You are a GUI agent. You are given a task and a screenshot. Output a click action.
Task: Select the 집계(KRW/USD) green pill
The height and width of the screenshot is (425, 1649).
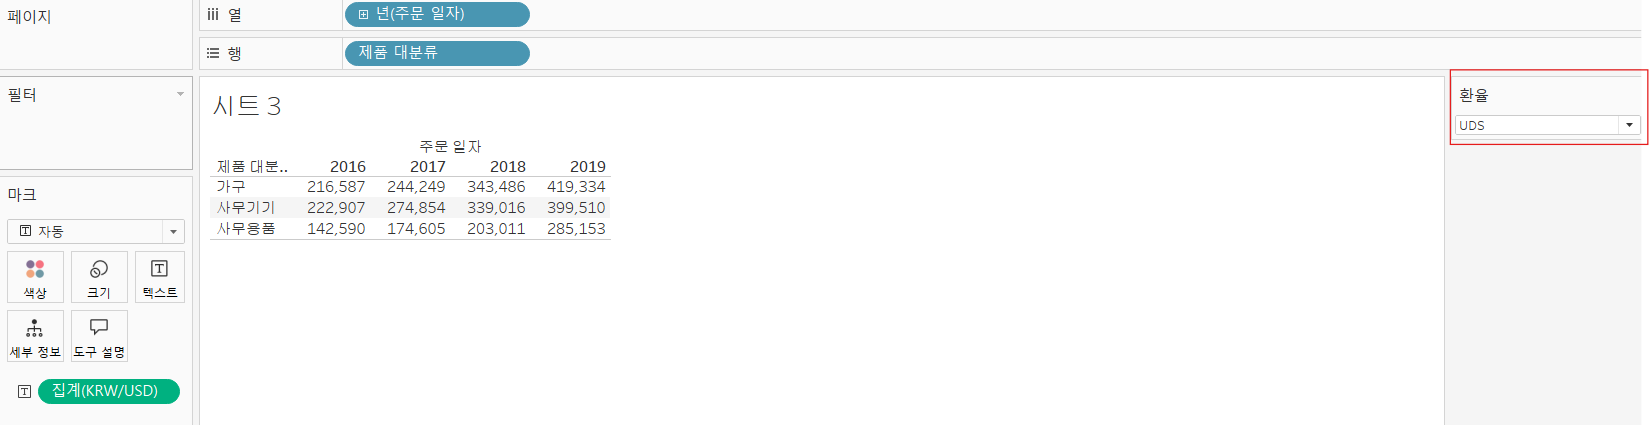click(x=109, y=391)
